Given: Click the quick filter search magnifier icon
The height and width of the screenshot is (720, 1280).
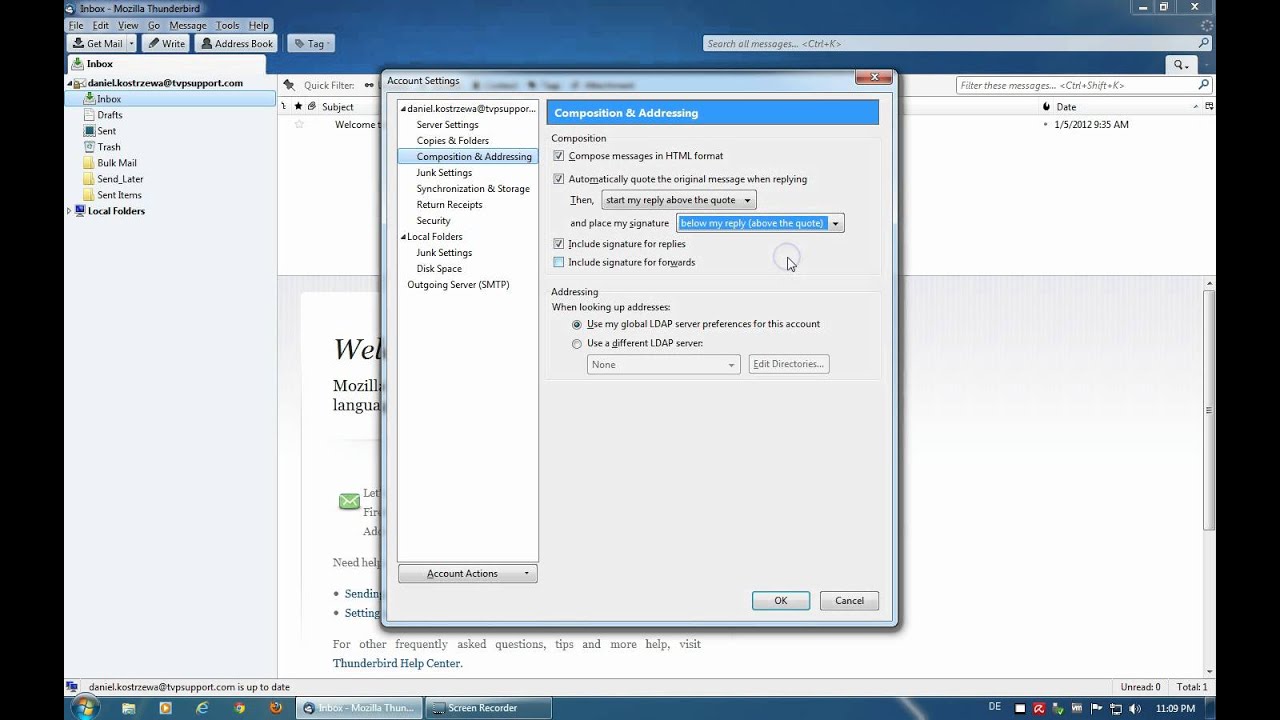Looking at the screenshot, I should pyautogui.click(x=1204, y=85).
